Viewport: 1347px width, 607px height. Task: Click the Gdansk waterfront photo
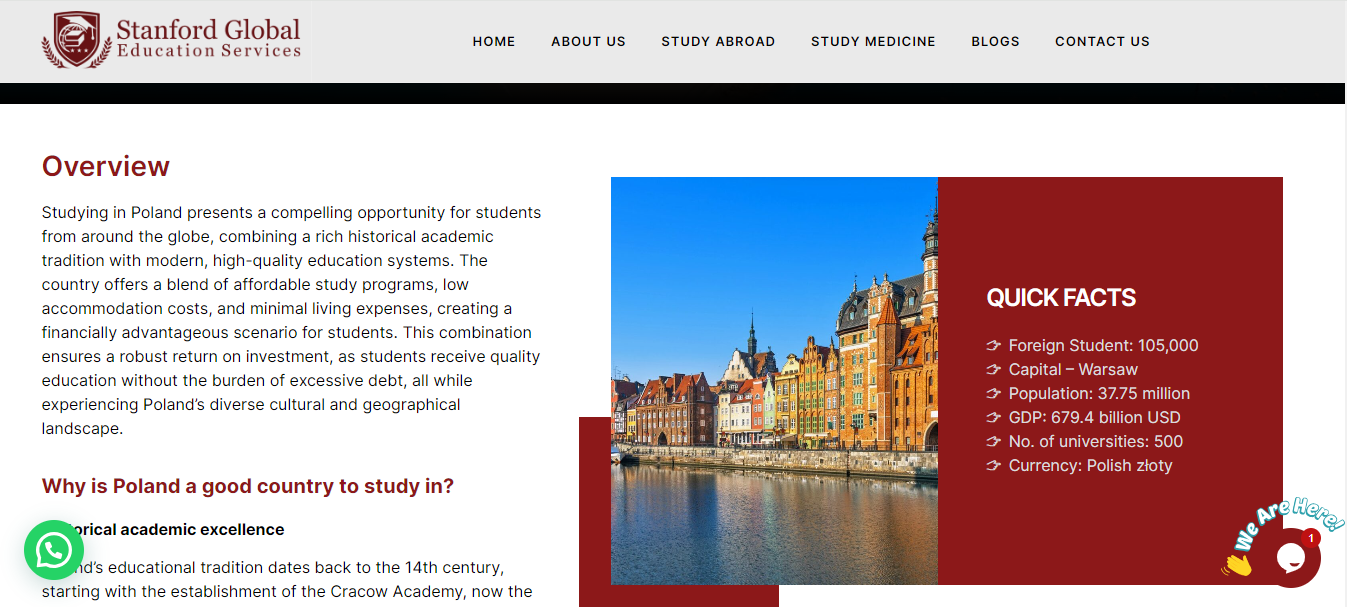coord(774,381)
